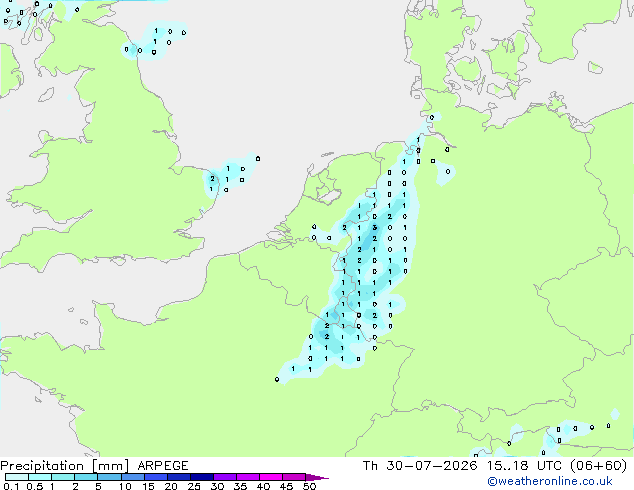Click the "(06+60)" forecast run text
The image size is (634, 490).
(x=598, y=466)
